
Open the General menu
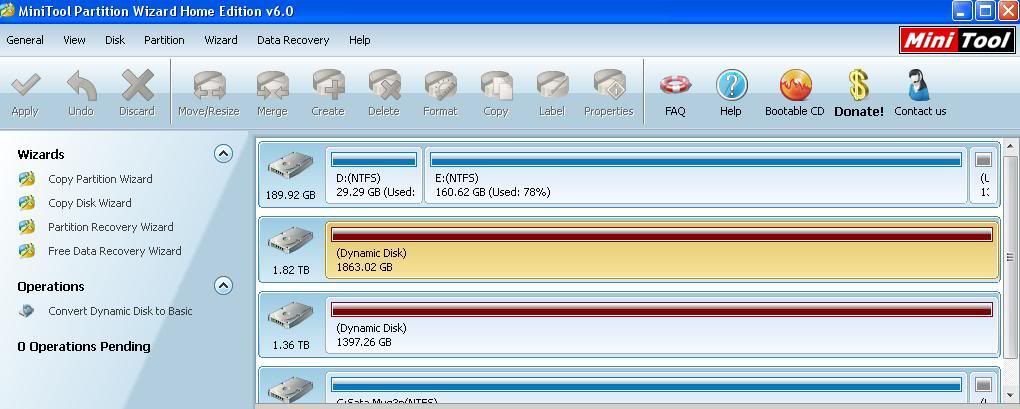[25, 40]
